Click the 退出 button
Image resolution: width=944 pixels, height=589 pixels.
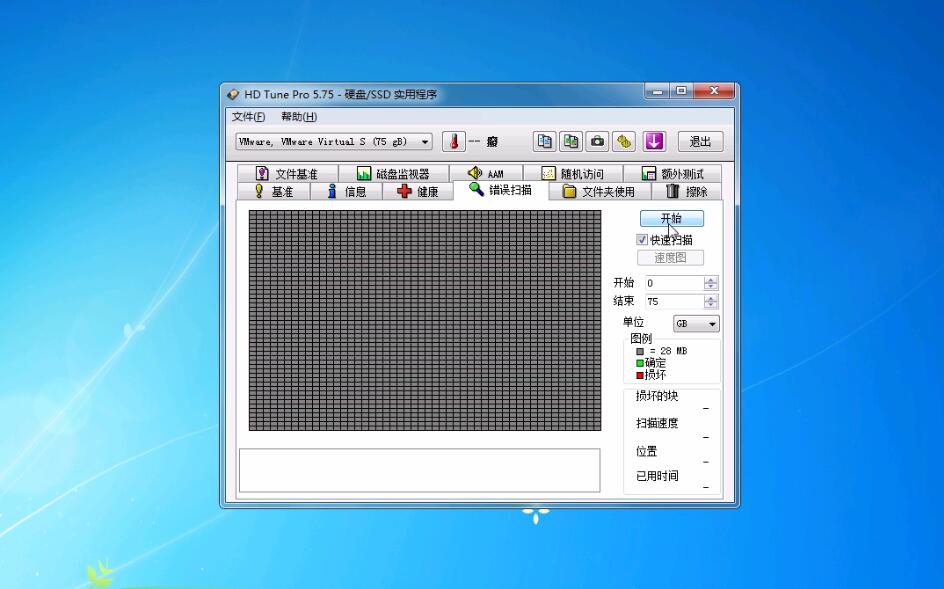point(700,142)
